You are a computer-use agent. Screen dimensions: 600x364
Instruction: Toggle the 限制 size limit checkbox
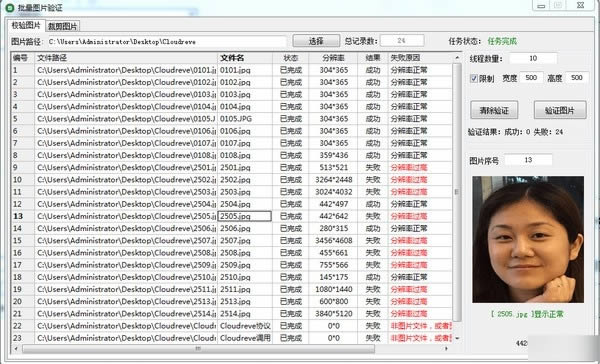pos(474,78)
